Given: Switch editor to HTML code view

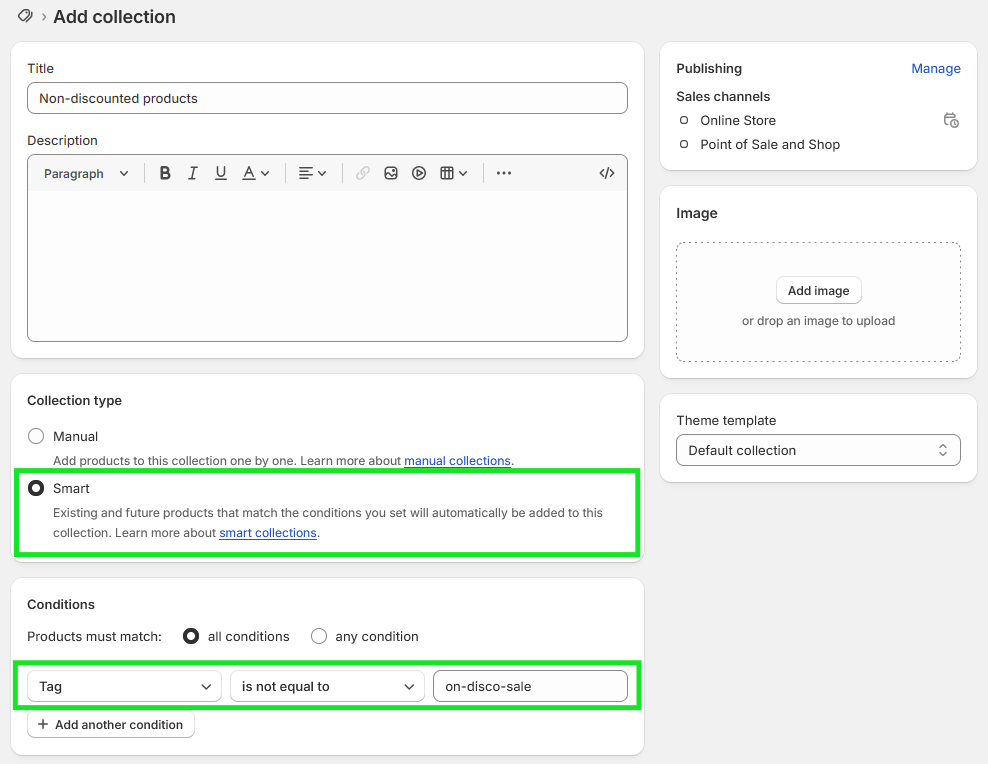Looking at the screenshot, I should 607,173.
